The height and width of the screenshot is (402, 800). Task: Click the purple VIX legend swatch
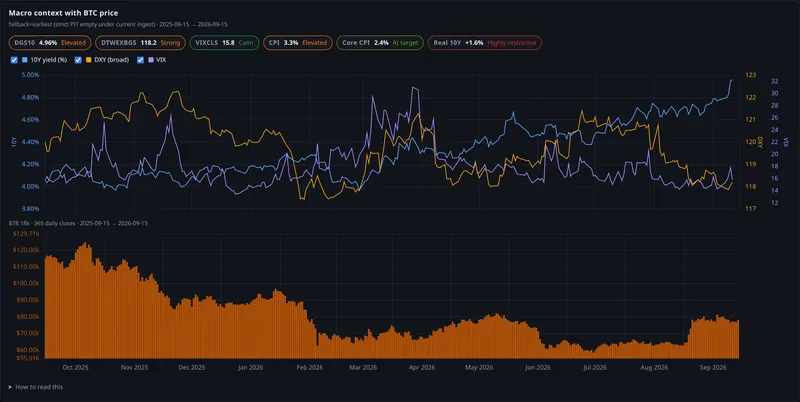[151, 60]
